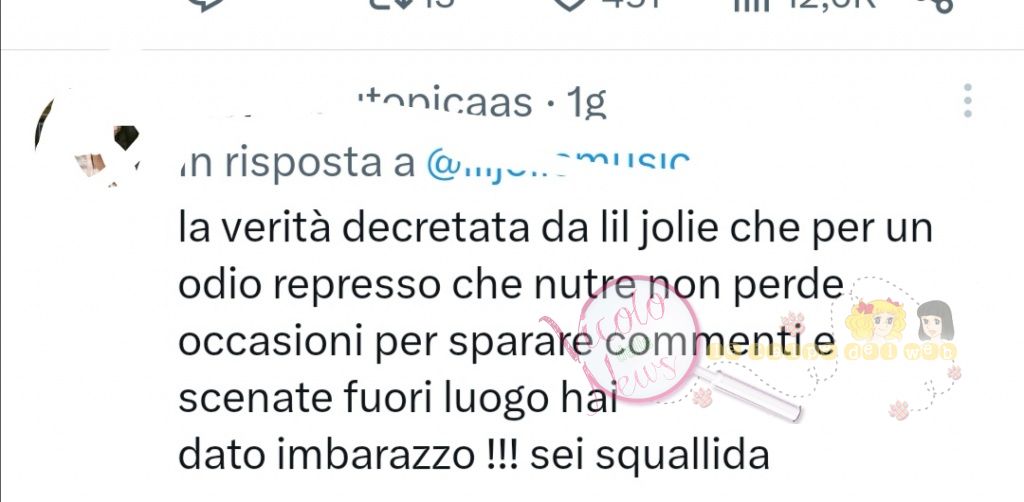Click the retweet arrows icon
The width and height of the screenshot is (1024, 502).
(392, 4)
